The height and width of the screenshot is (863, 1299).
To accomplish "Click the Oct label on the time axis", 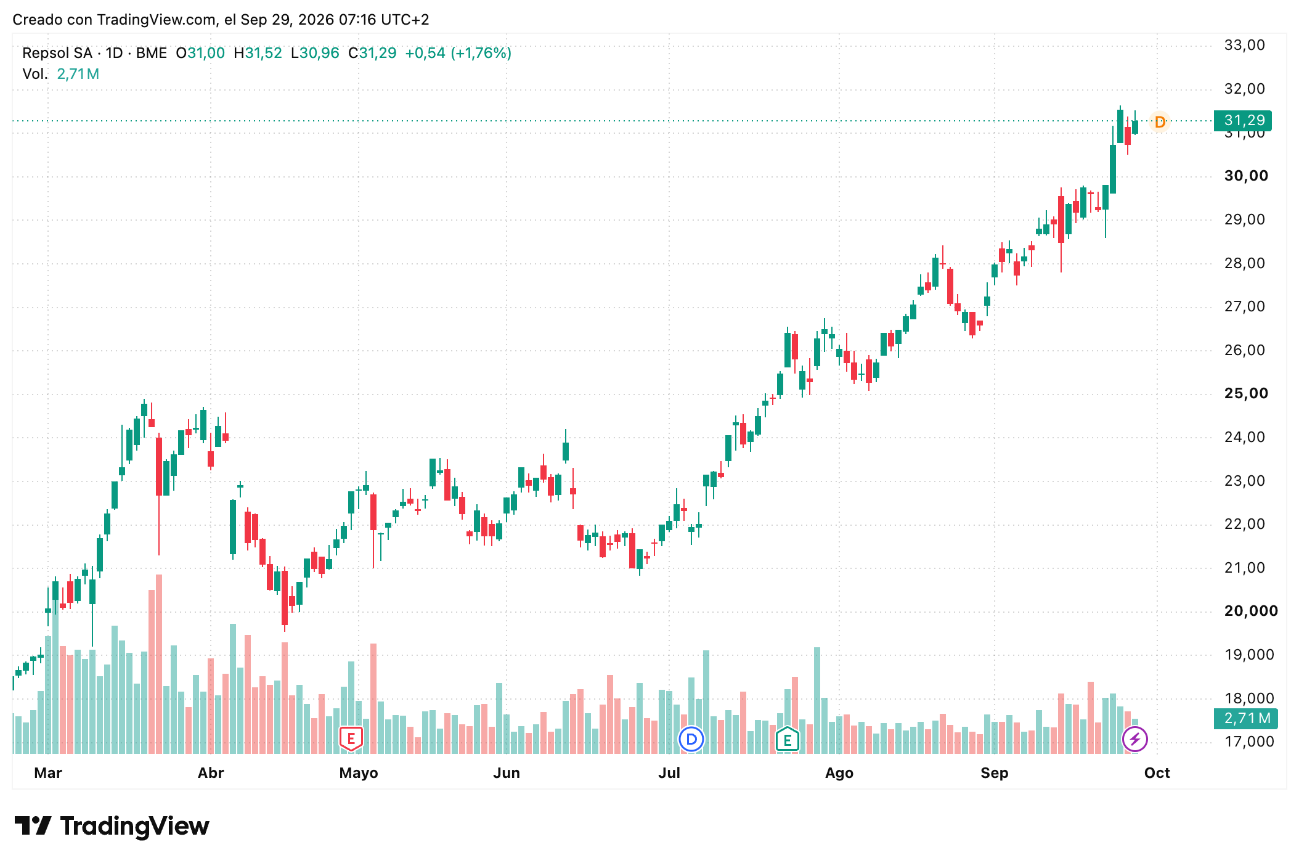I will [1157, 773].
